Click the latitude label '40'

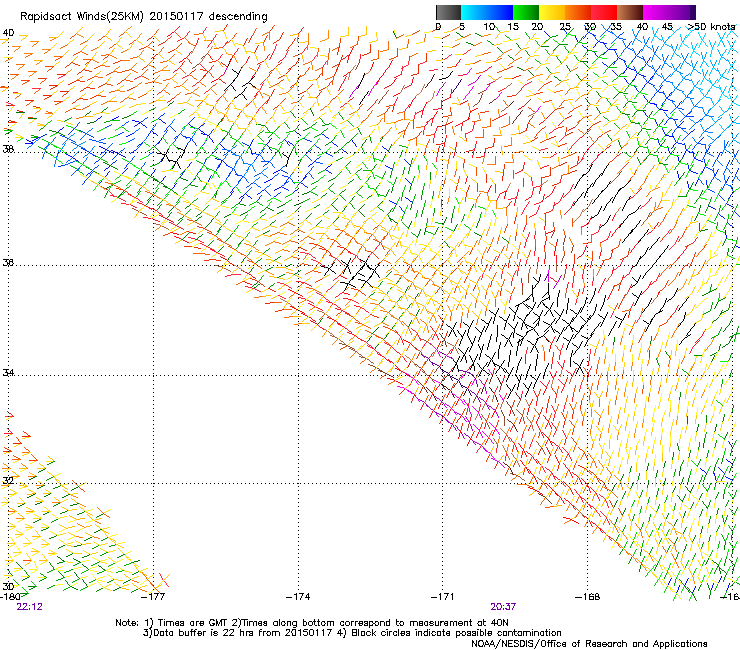point(8,33)
